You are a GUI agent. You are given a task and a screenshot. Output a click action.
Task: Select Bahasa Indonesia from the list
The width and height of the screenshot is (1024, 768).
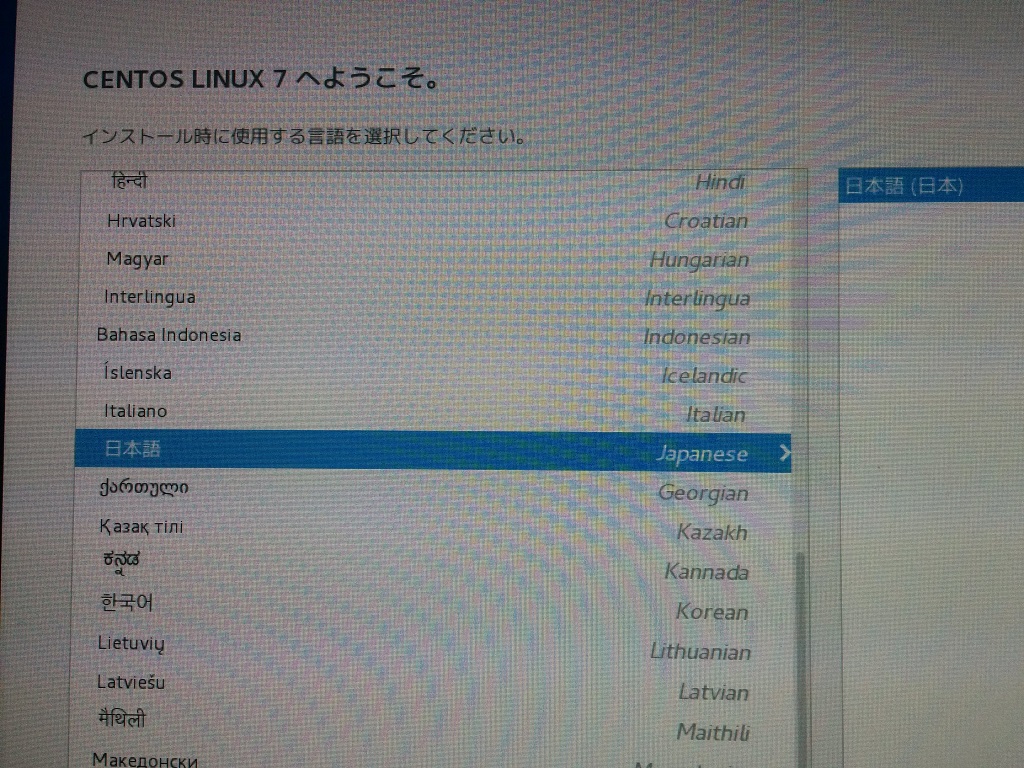(434, 336)
